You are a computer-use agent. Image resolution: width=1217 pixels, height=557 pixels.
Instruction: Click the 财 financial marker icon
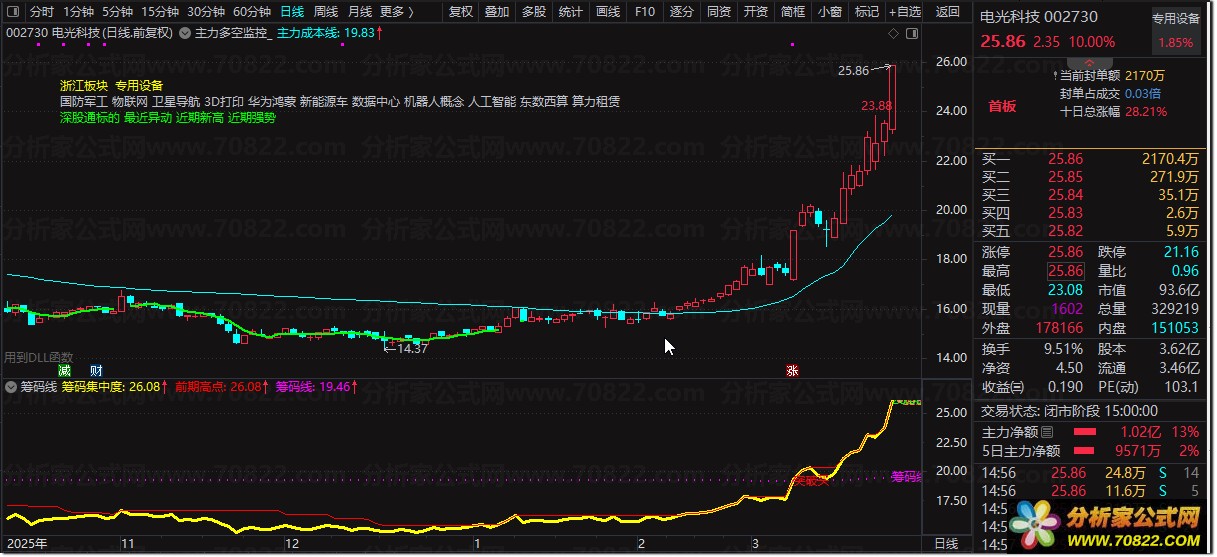click(95, 371)
